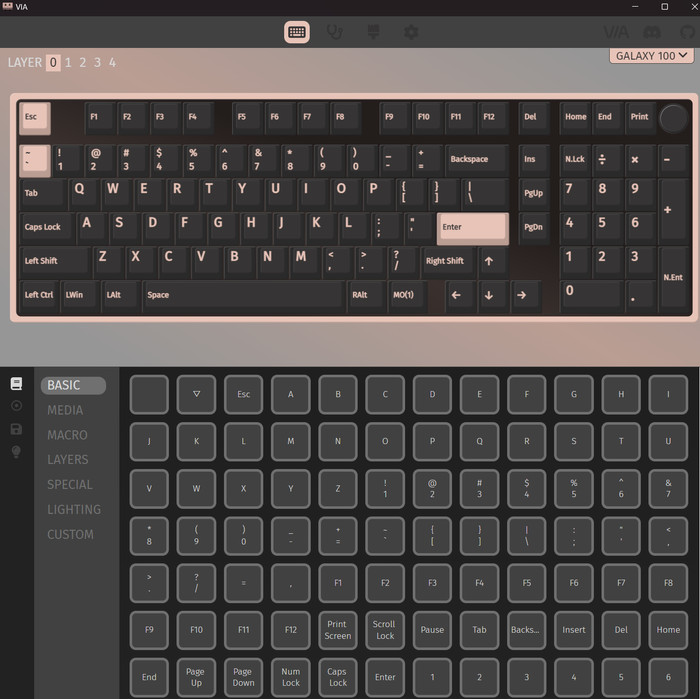Switch to layer 1

[68, 62]
